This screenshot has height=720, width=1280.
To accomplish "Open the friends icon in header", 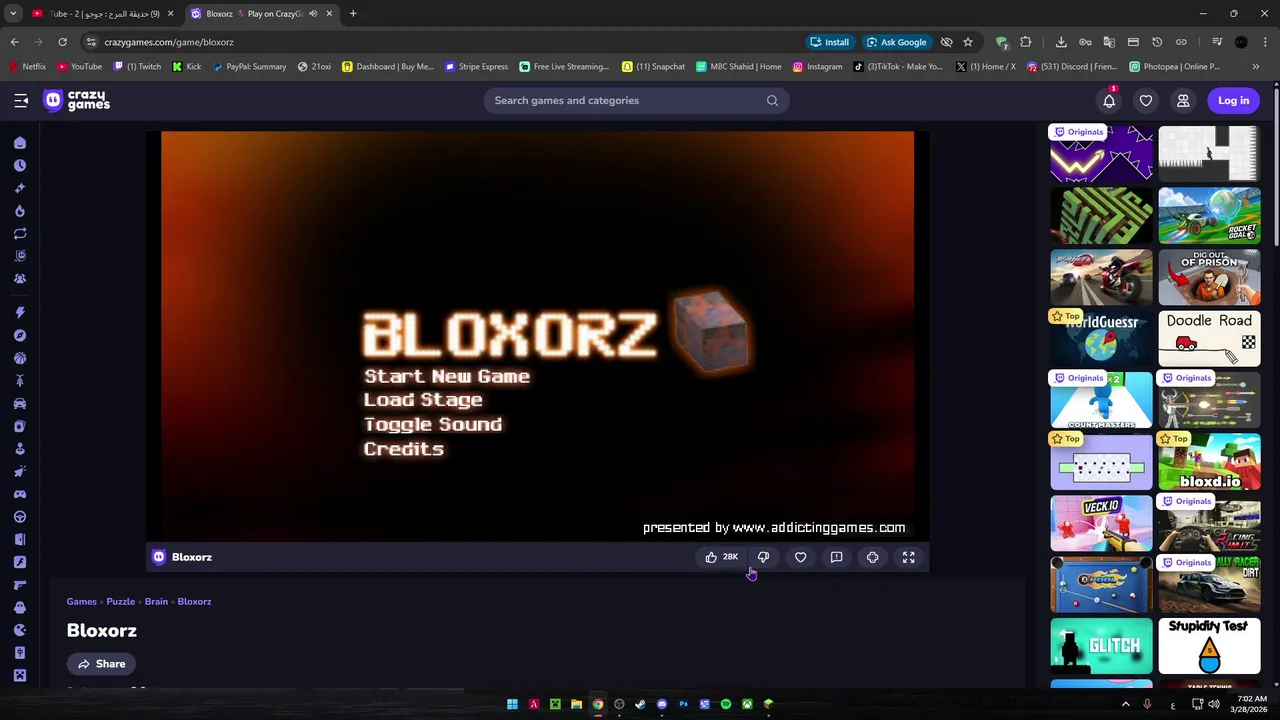I will 1183,100.
